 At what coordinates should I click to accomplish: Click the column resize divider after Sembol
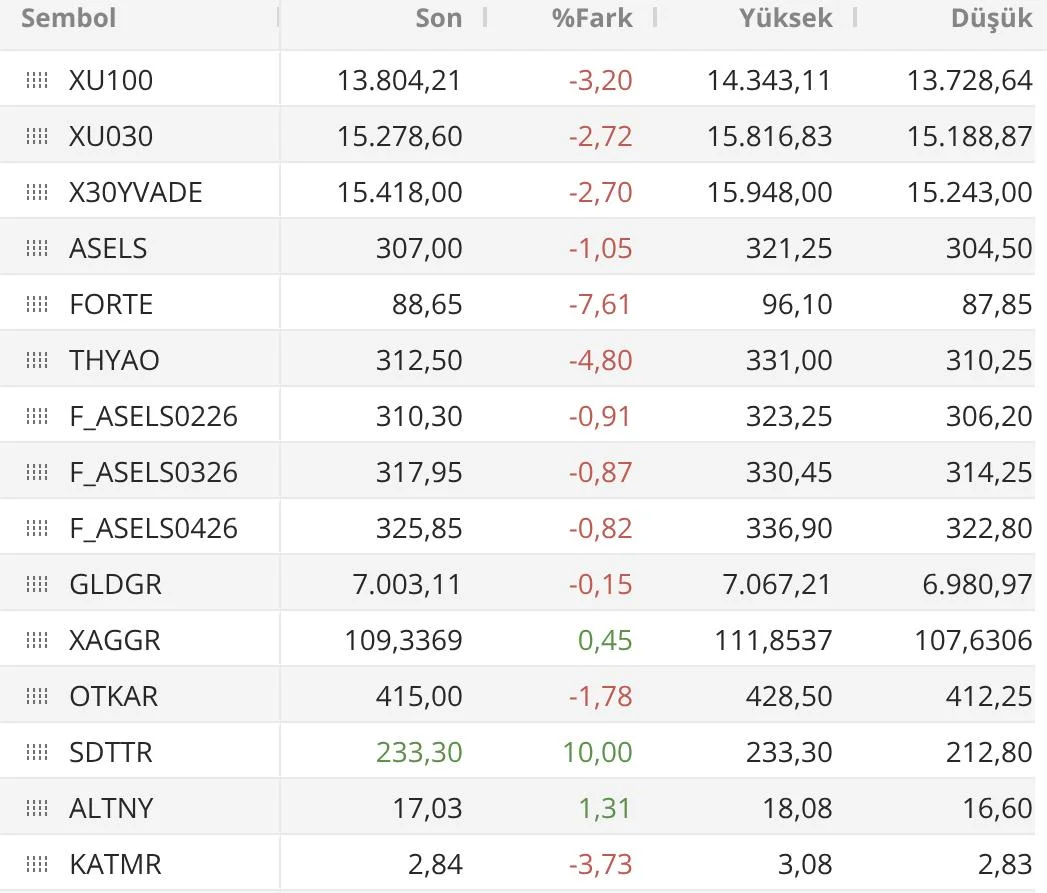tap(279, 18)
